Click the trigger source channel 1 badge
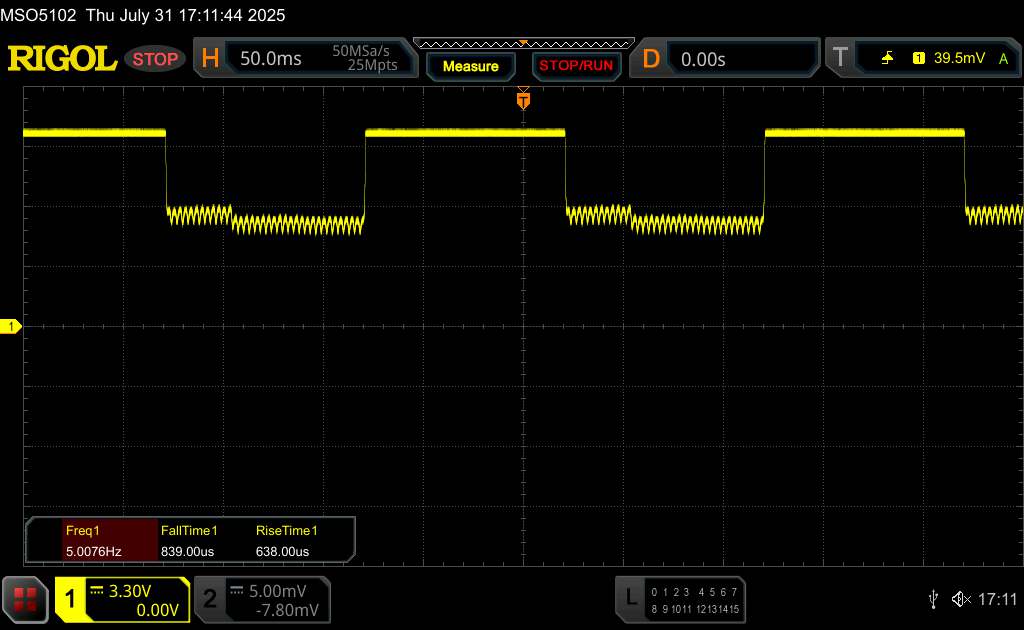The height and width of the screenshot is (630, 1024). tap(919, 58)
